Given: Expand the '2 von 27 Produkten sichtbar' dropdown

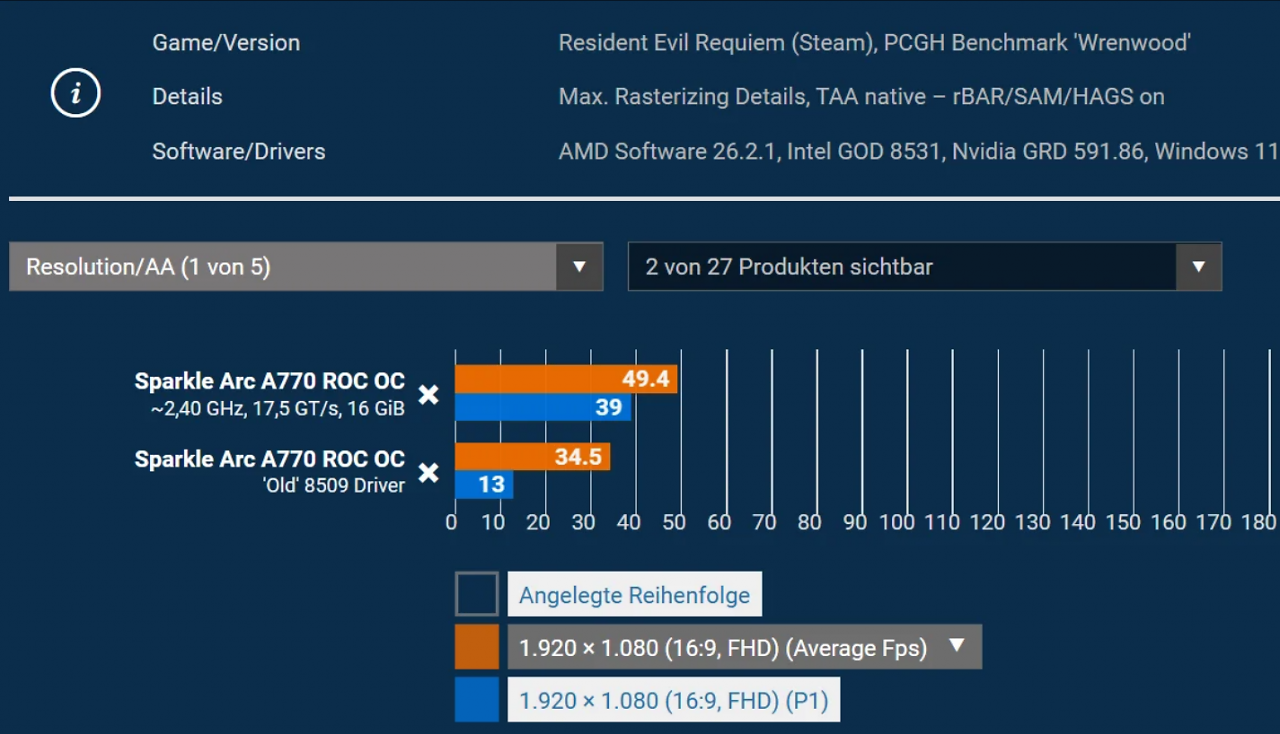Looking at the screenshot, I should click(x=925, y=267).
